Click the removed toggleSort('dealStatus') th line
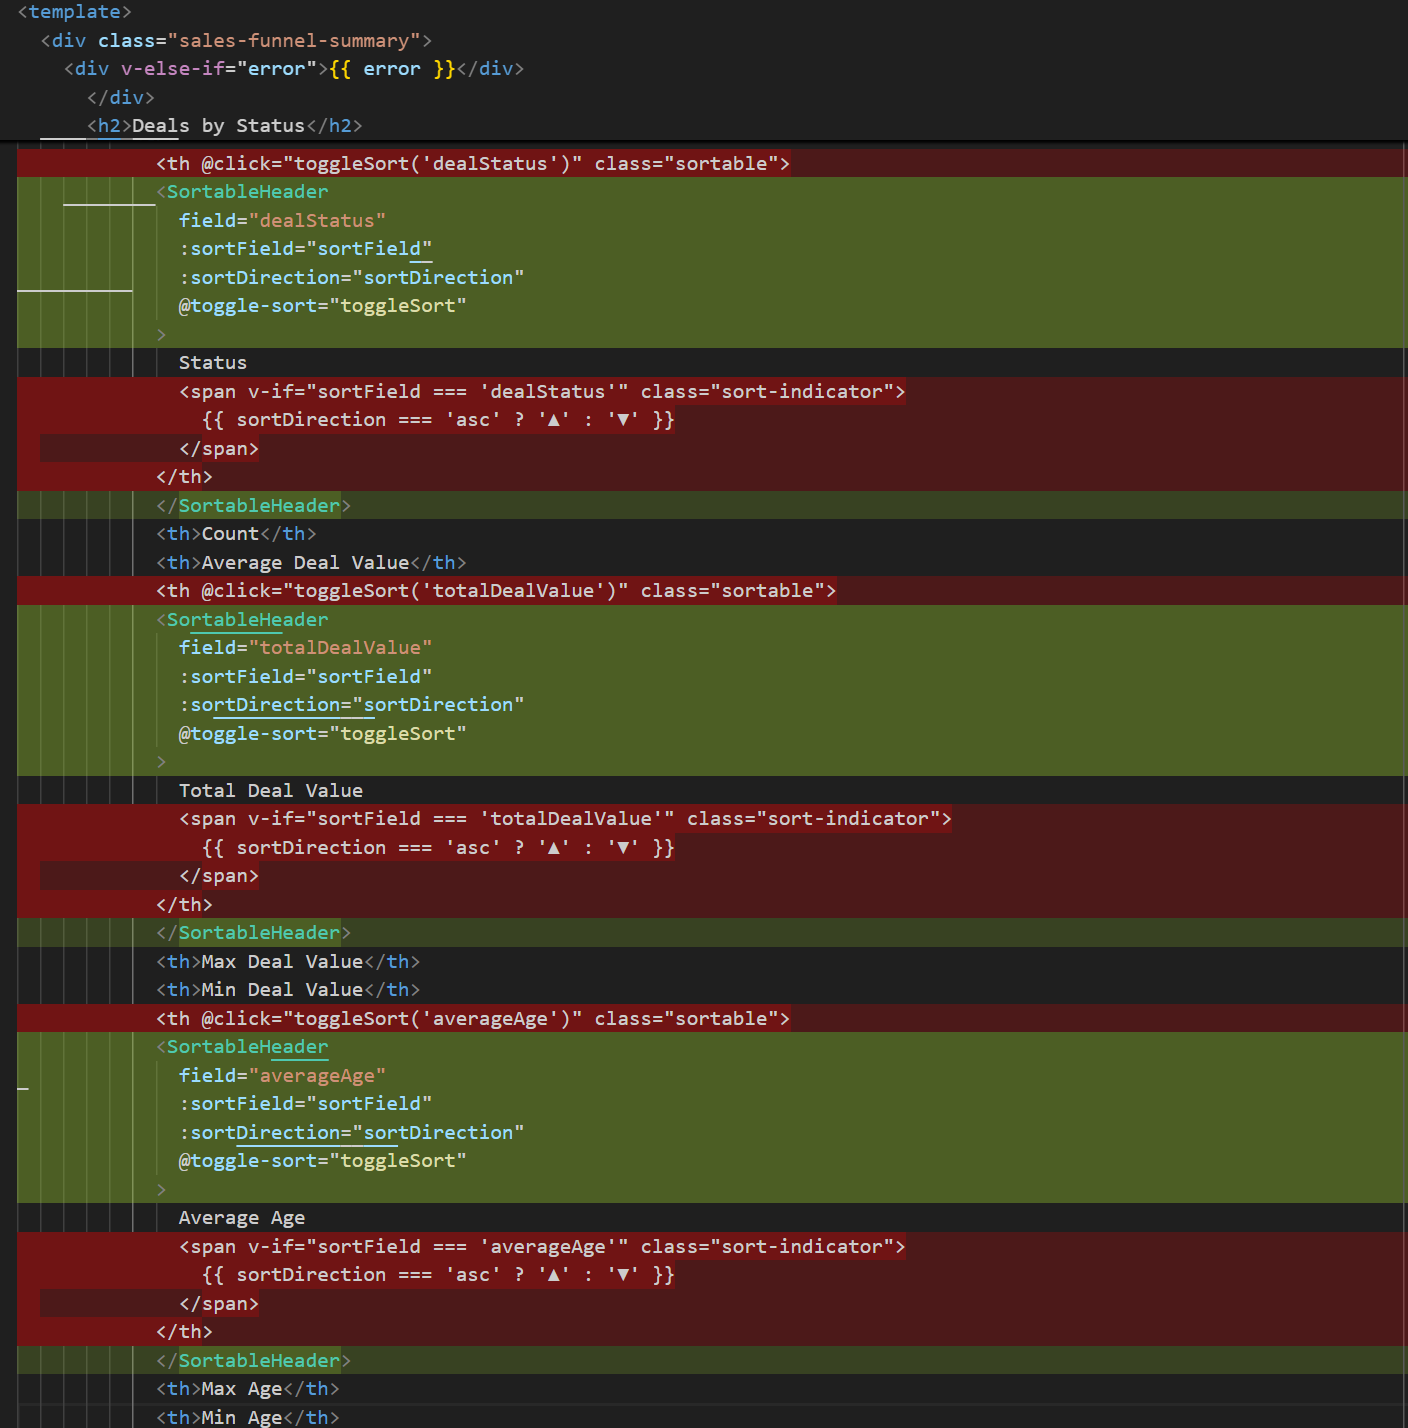This screenshot has height=1428, width=1408. coord(472,163)
